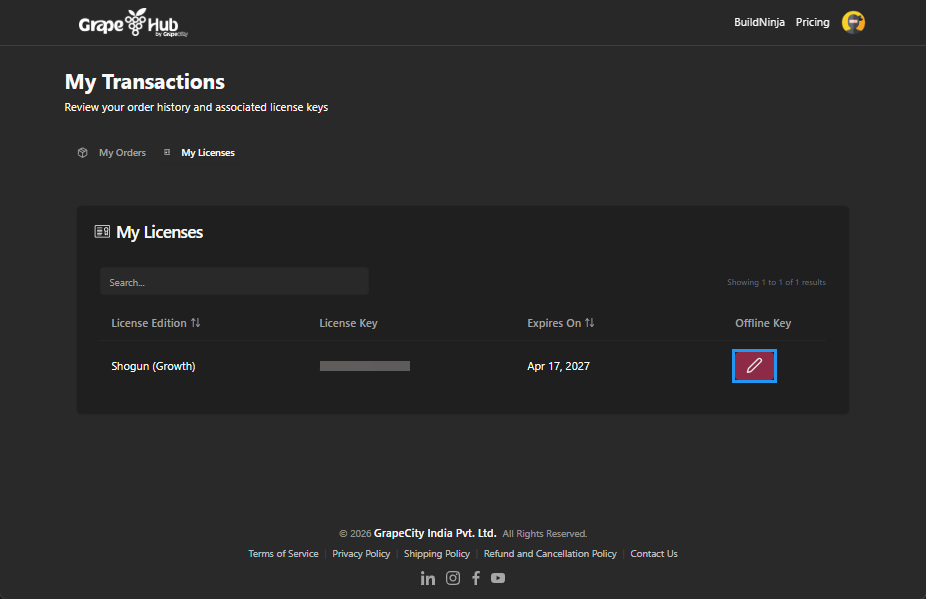Open the Instagram social icon

(453, 578)
